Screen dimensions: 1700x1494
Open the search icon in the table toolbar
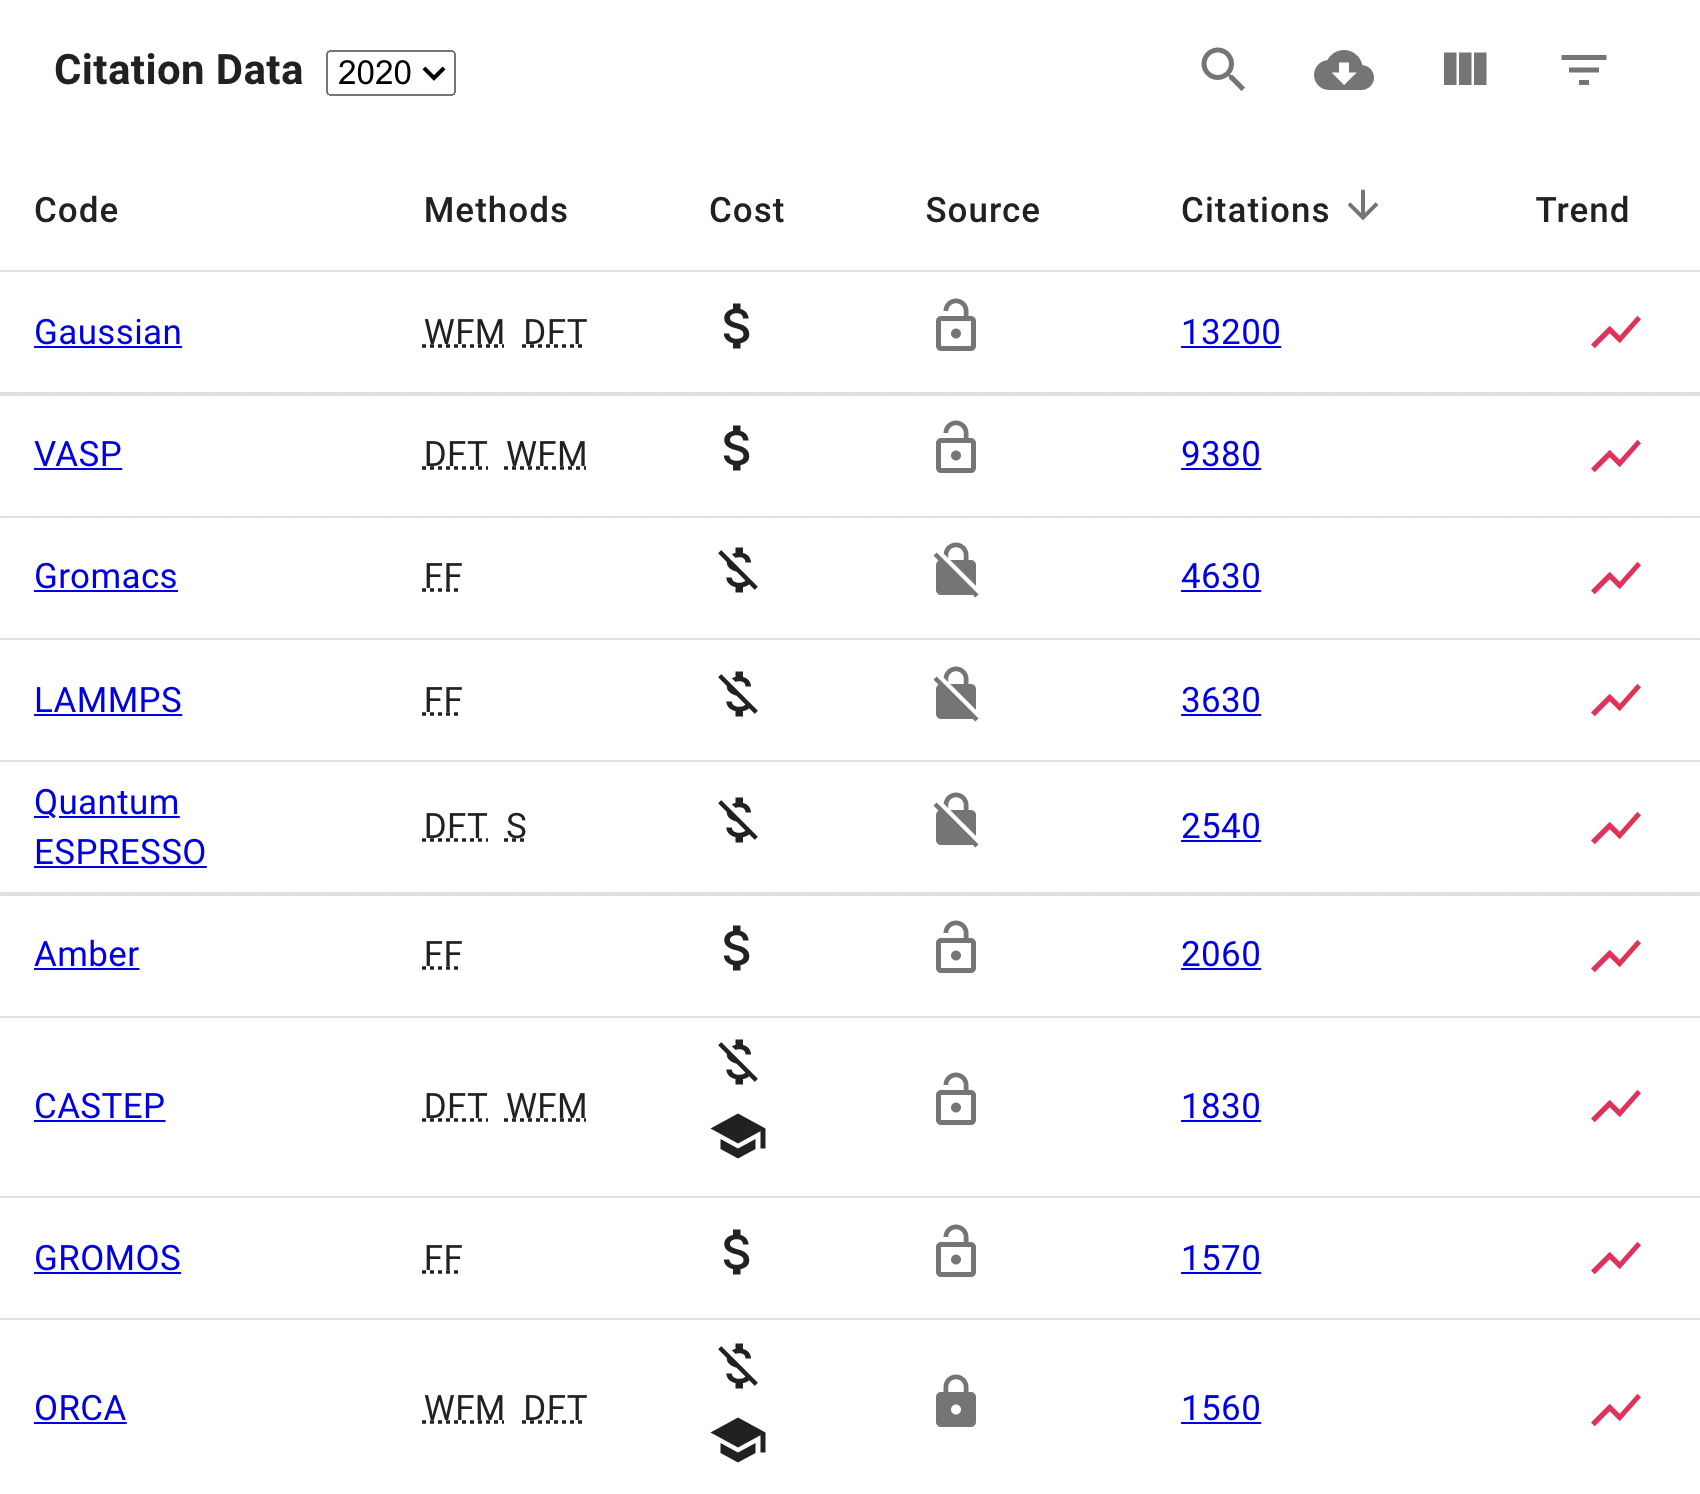[x=1222, y=70]
